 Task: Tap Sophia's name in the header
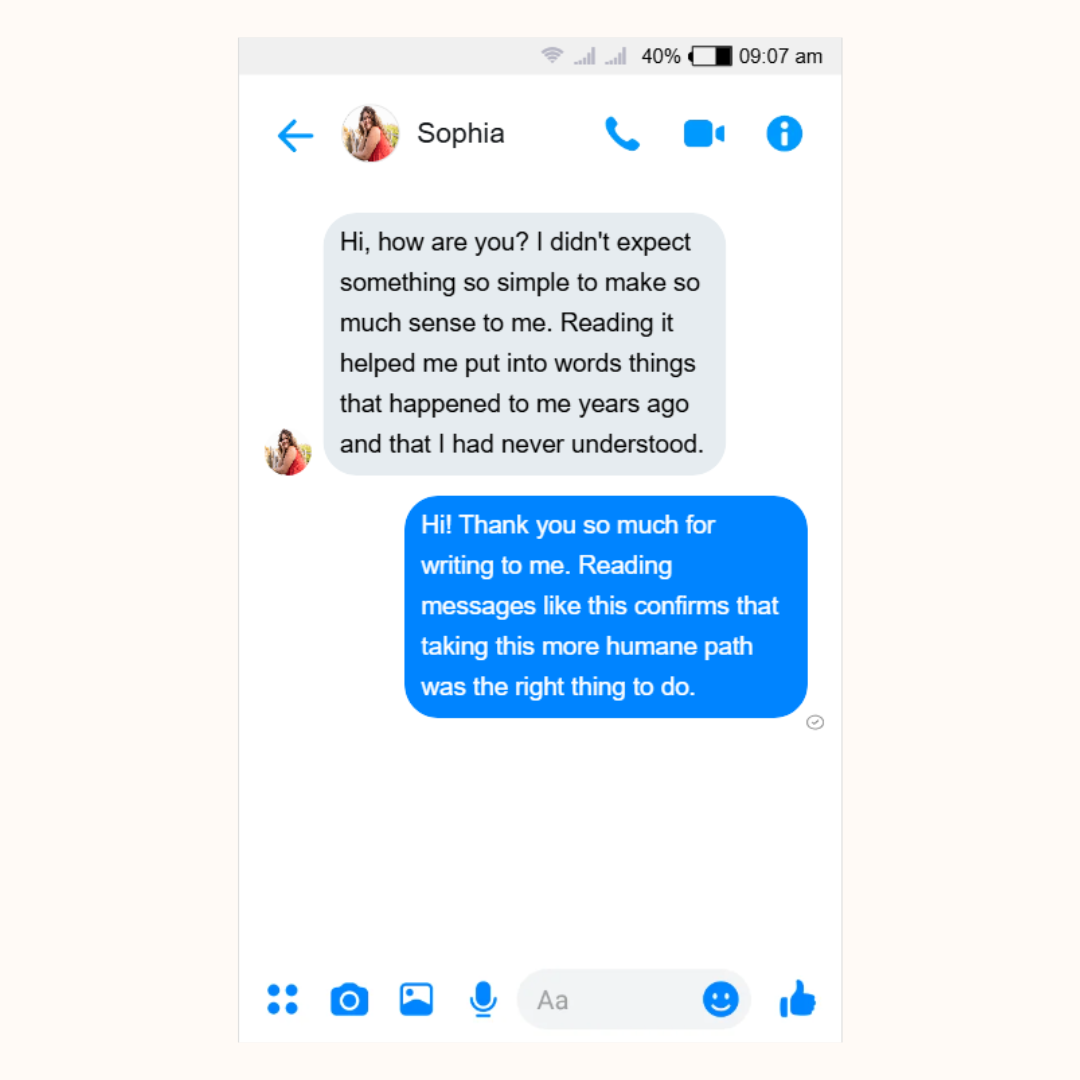tap(461, 134)
